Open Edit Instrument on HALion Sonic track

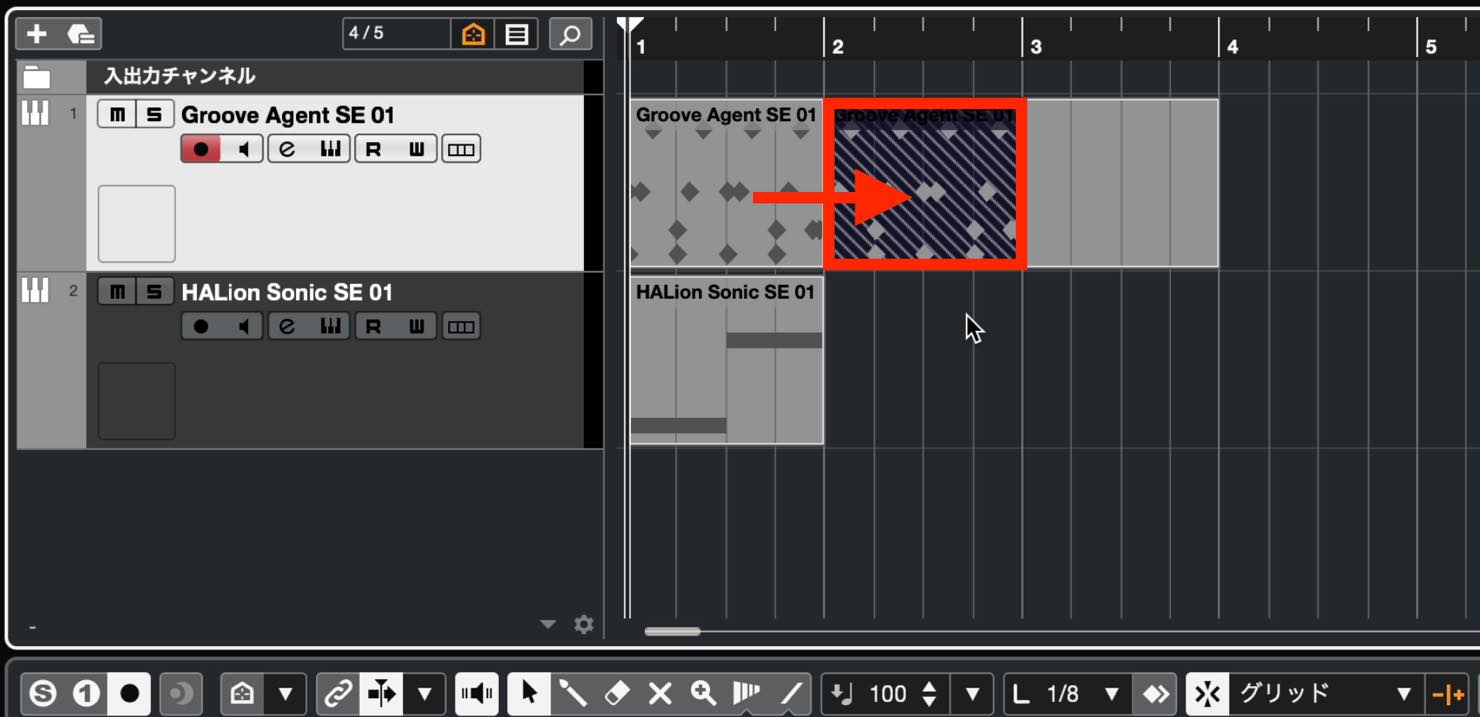[x=329, y=326]
